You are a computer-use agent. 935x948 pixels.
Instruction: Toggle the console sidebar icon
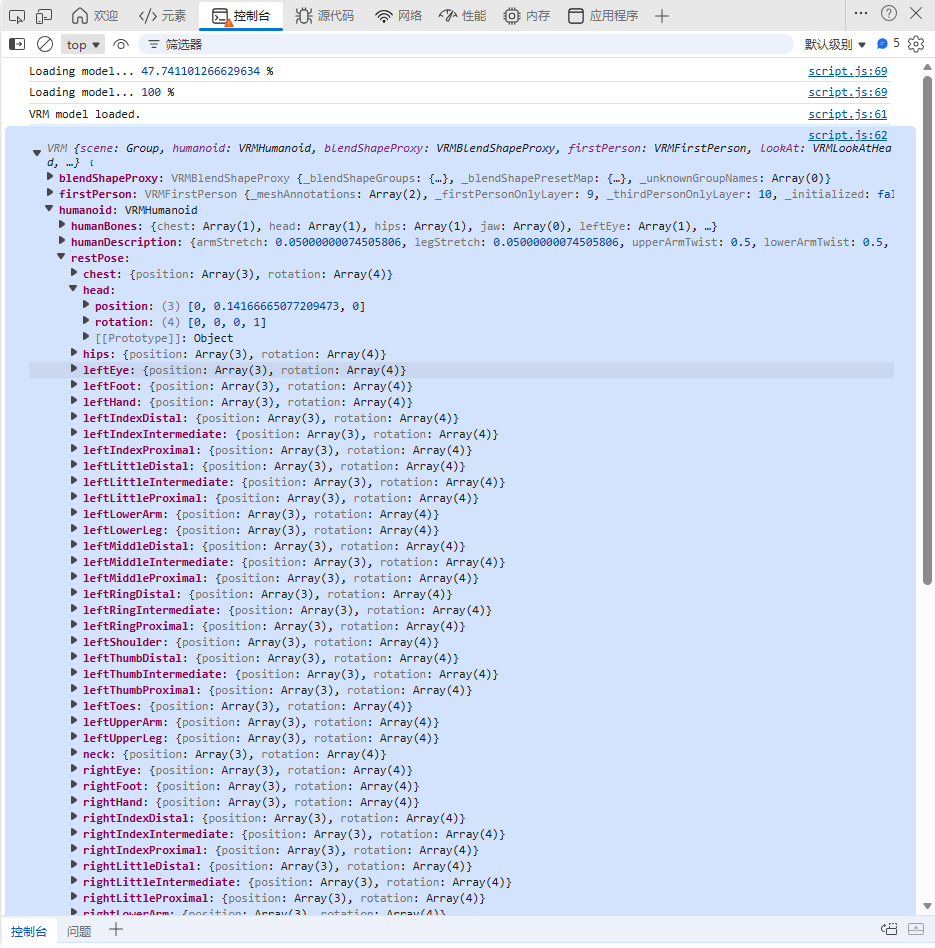[x=17, y=44]
